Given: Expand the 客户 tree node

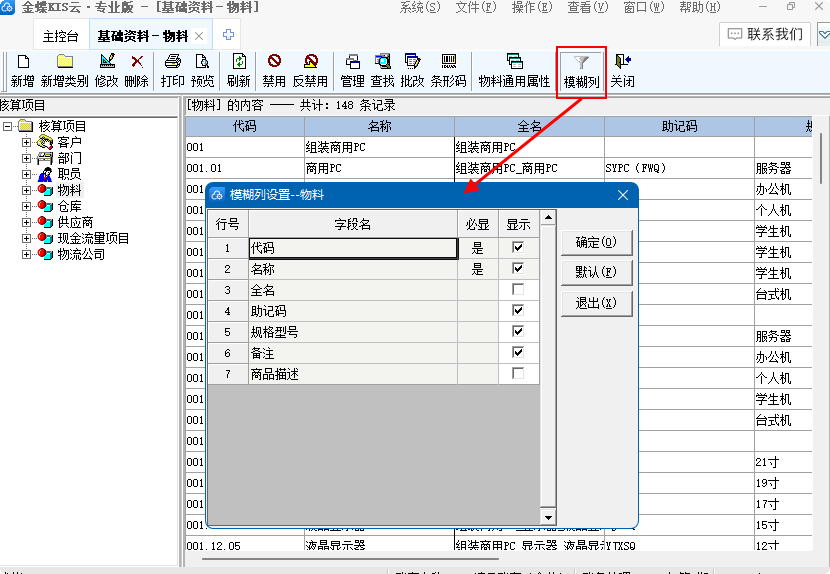Looking at the screenshot, I should 26,142.
